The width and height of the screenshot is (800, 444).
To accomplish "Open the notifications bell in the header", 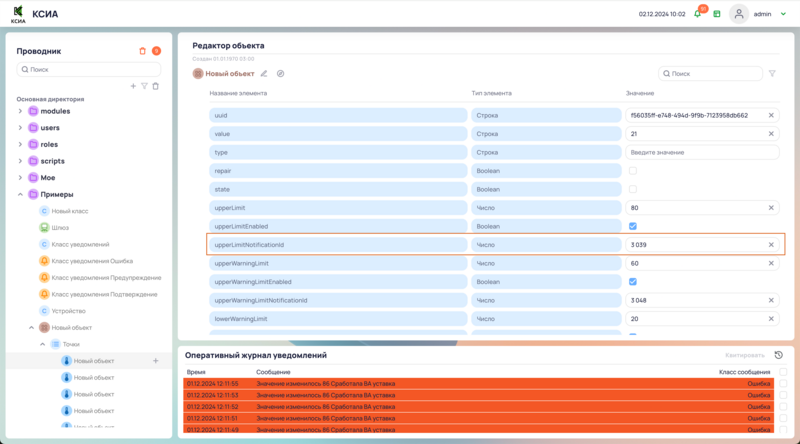I will 697,14.
